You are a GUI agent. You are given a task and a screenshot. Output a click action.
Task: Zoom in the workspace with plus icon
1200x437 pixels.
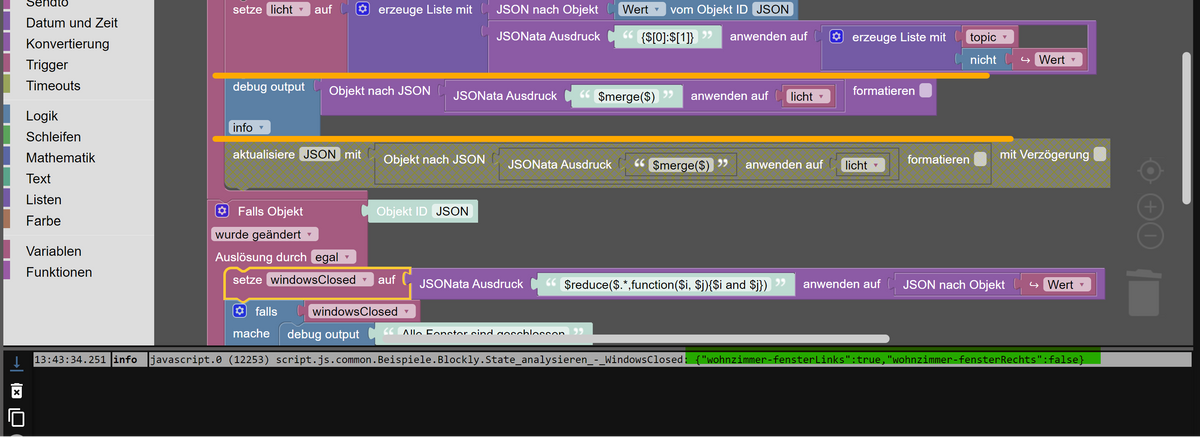(x=1151, y=207)
